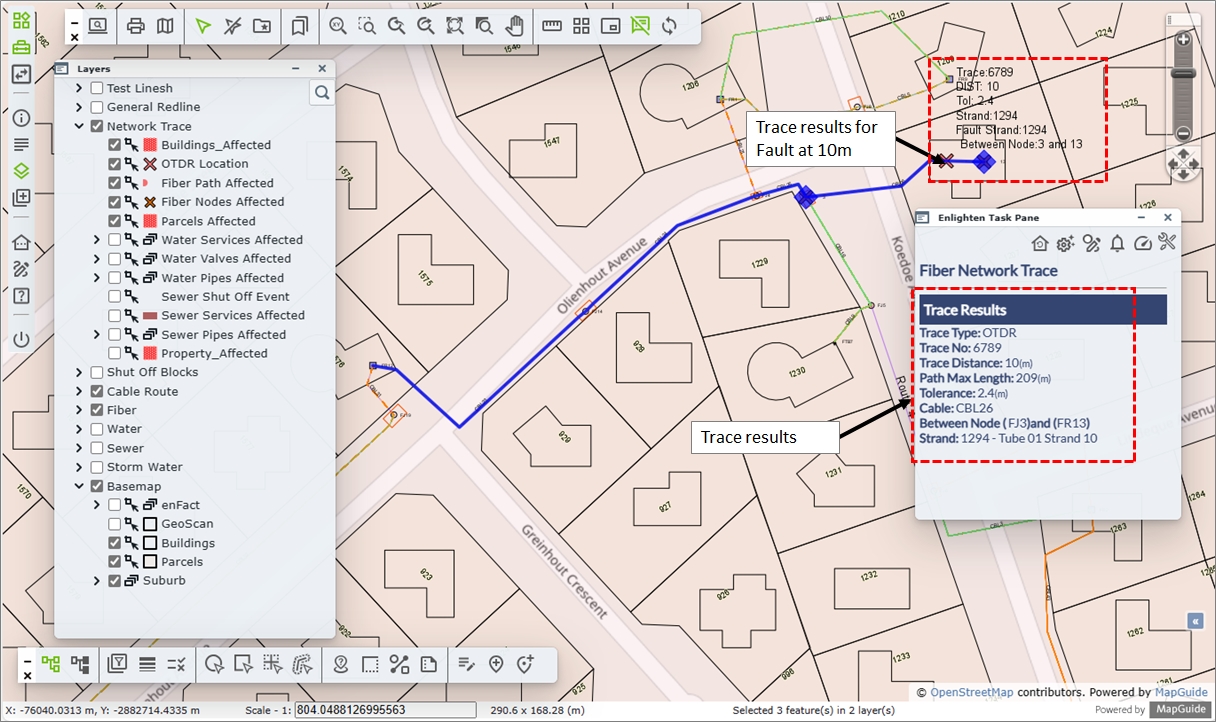Viewport: 1216px width, 722px height.
Task: Select the OTDR Location layer item
Action: point(204,164)
